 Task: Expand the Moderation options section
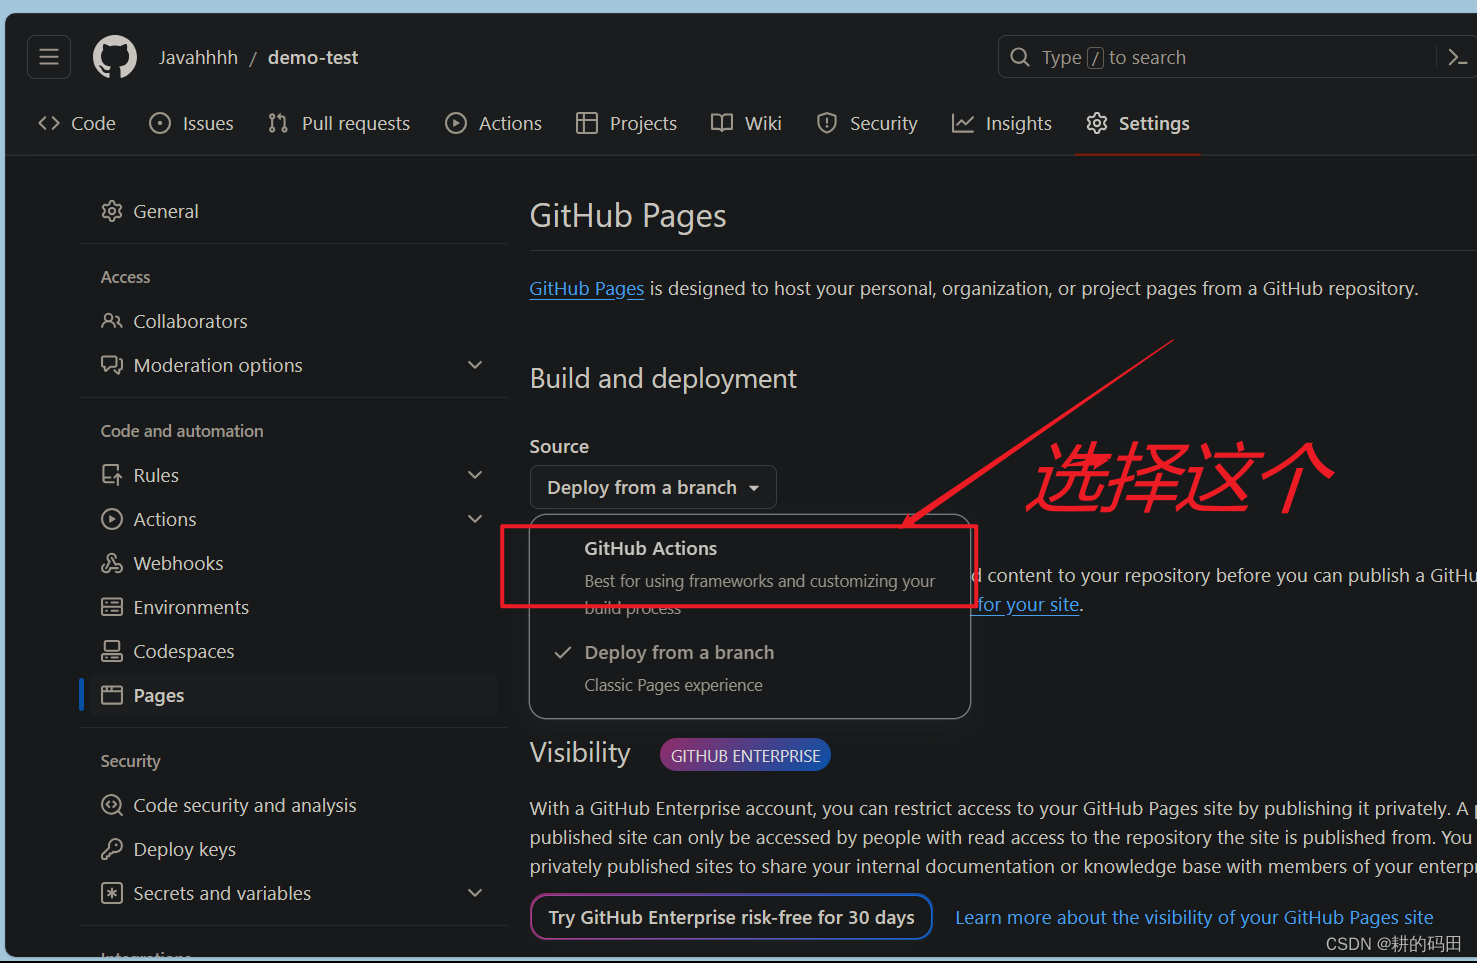[475, 364]
